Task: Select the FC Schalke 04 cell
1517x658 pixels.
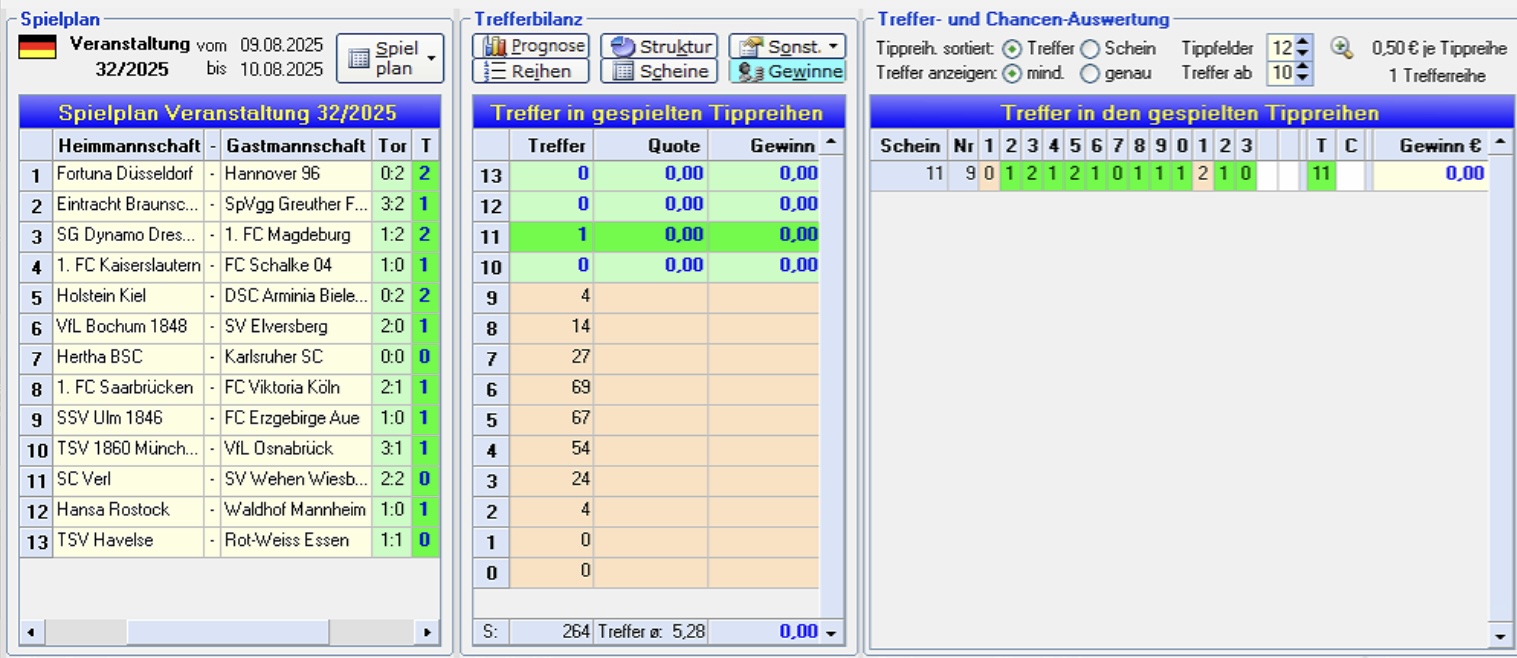Action: tap(296, 266)
